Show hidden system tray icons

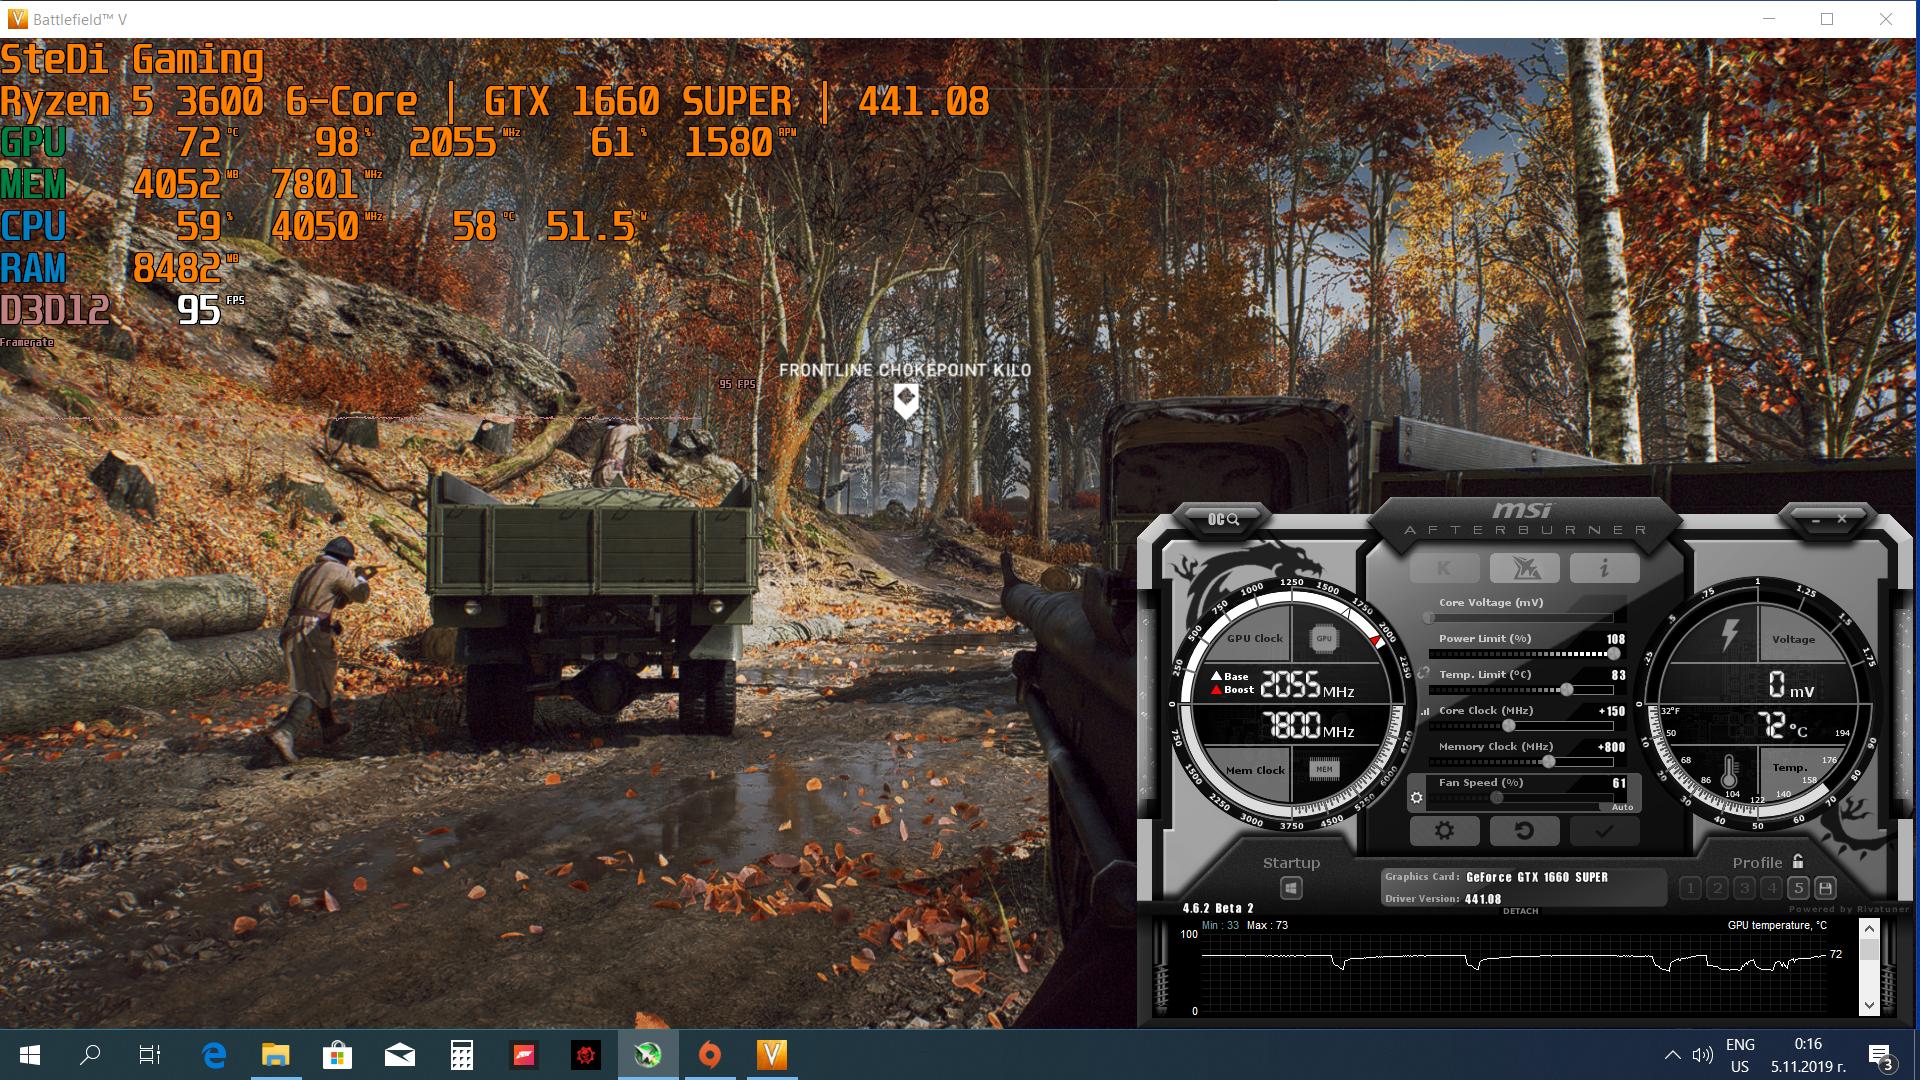click(x=1672, y=1055)
